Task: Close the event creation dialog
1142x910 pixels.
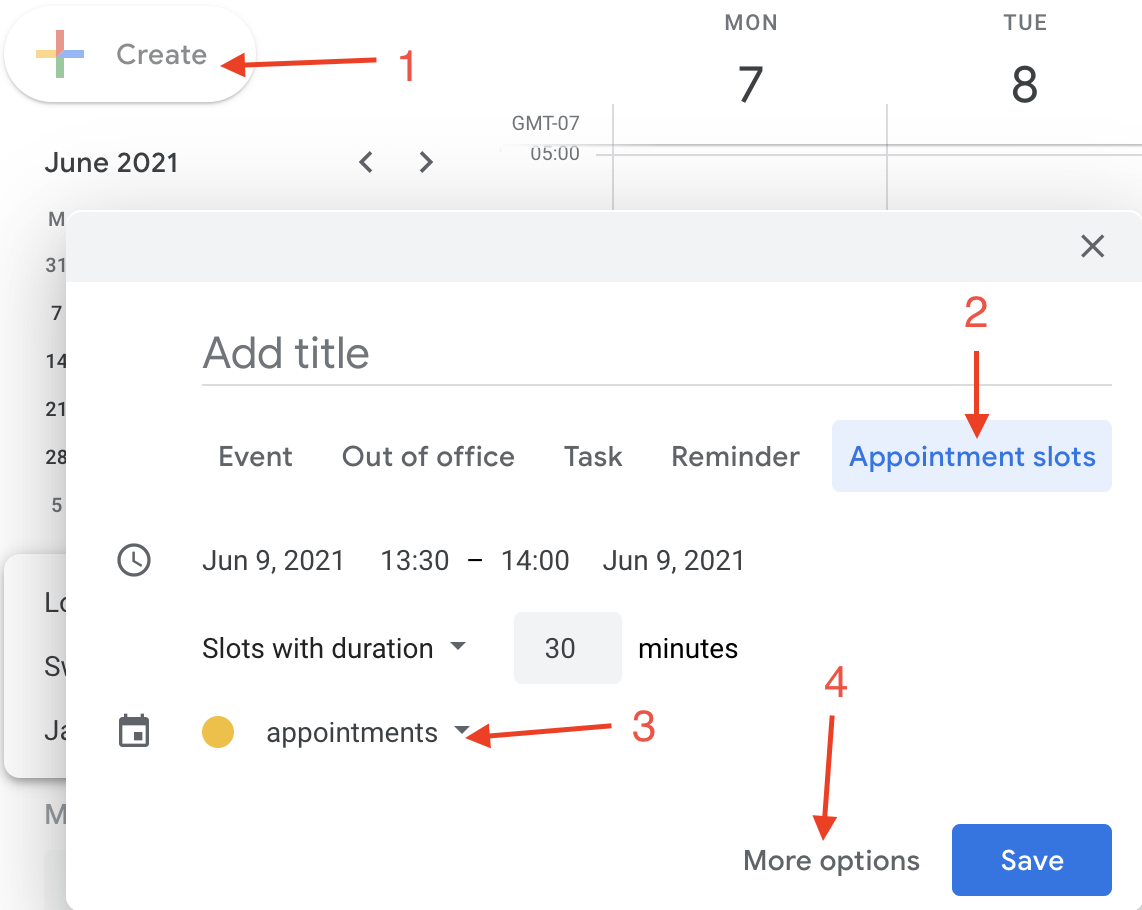Action: click(x=1092, y=246)
